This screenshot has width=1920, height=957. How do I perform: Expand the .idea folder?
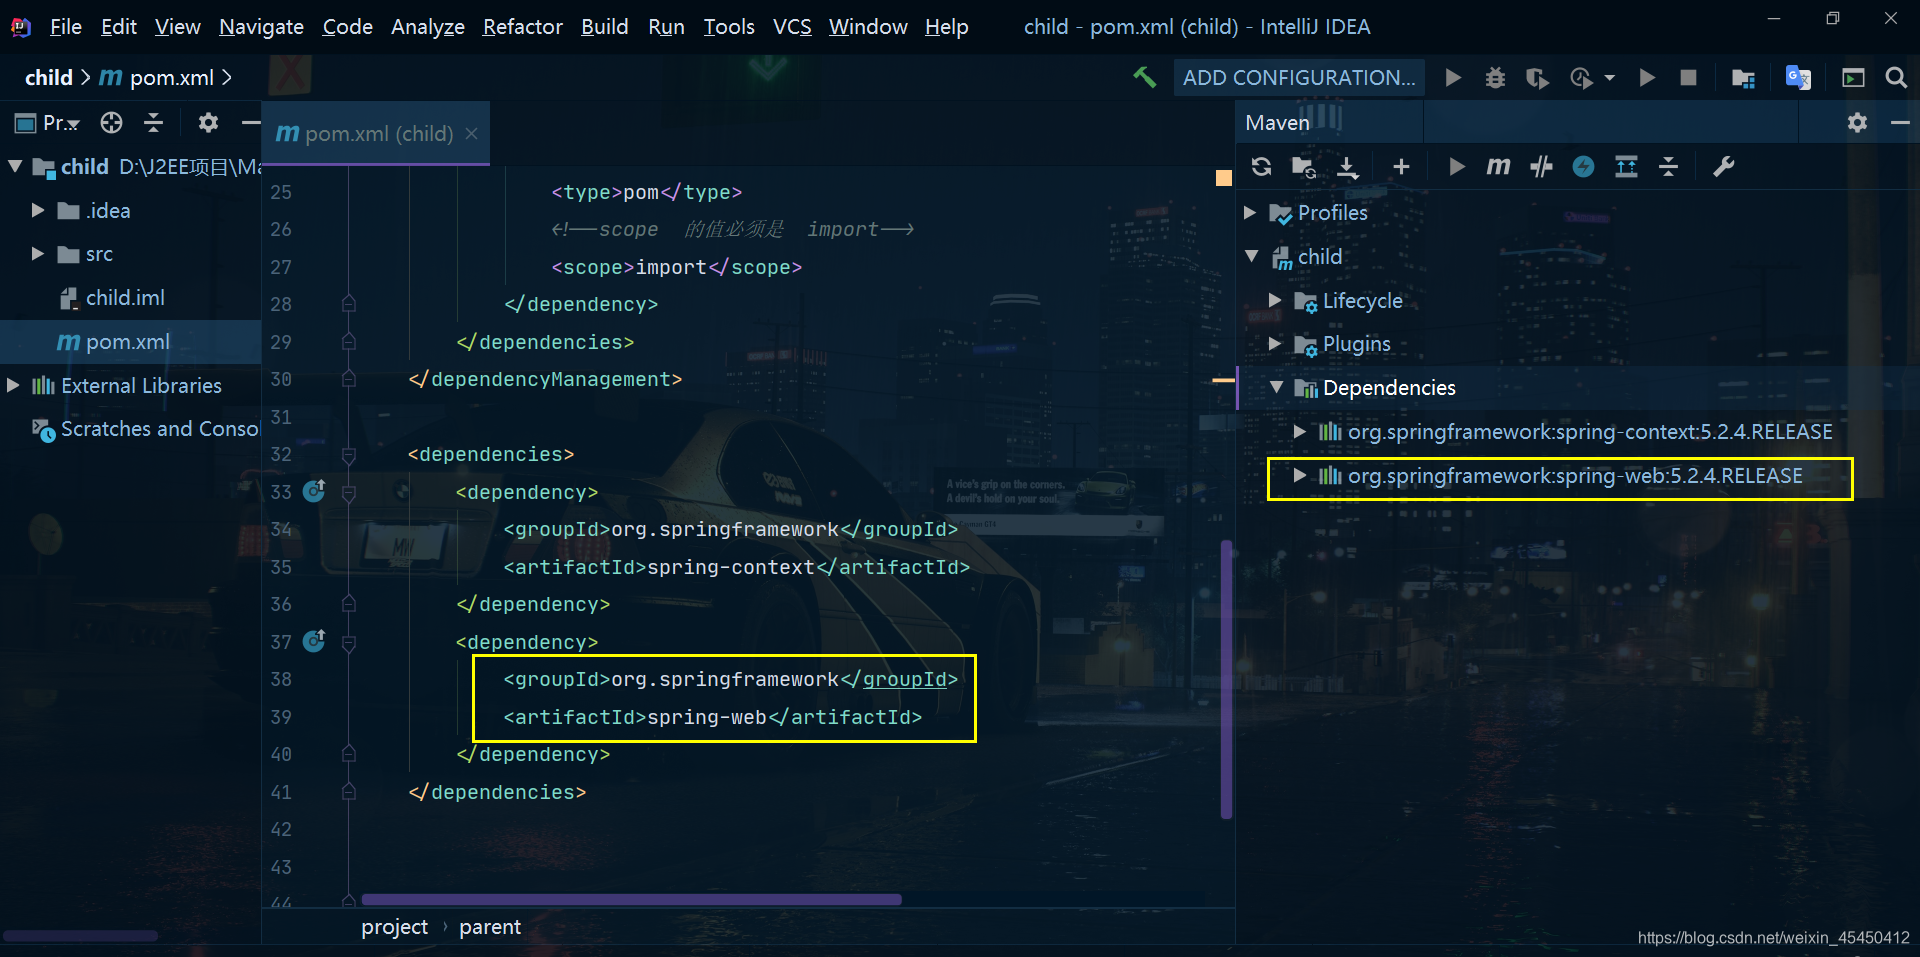pos(37,210)
